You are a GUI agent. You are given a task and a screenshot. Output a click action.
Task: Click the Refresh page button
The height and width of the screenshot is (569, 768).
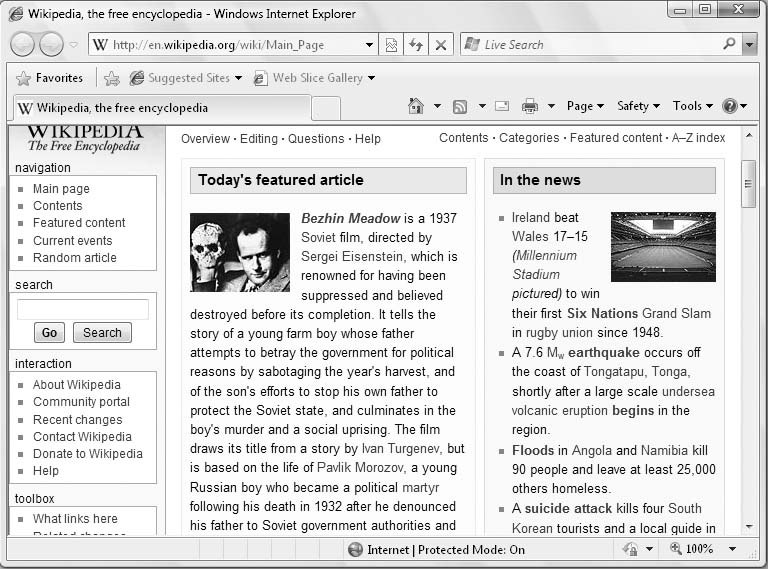point(416,45)
